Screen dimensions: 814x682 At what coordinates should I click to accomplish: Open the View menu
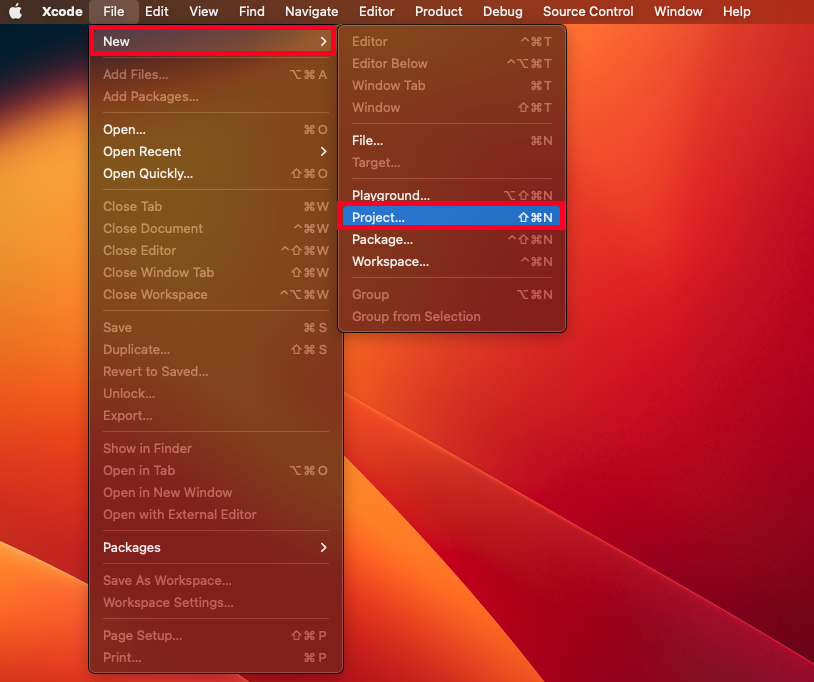[x=204, y=11]
